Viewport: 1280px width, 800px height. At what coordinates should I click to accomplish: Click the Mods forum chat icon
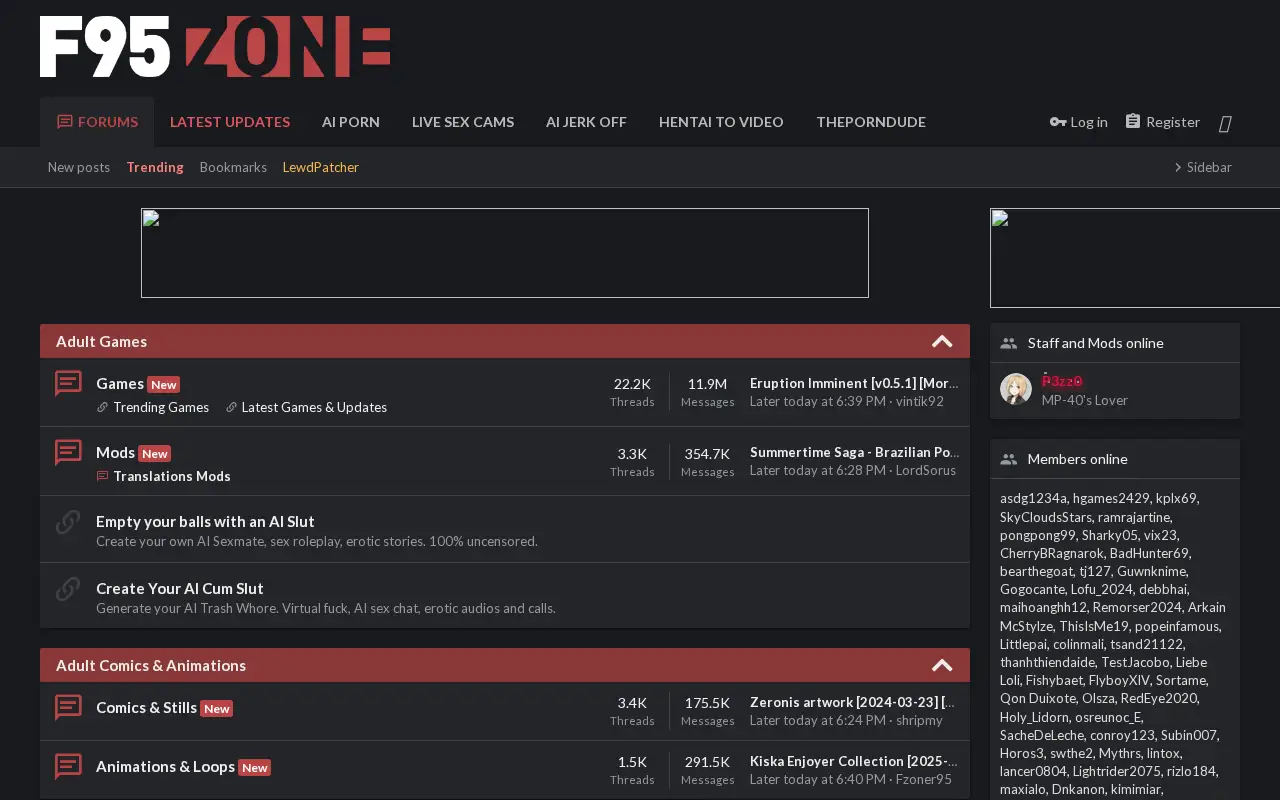68,452
